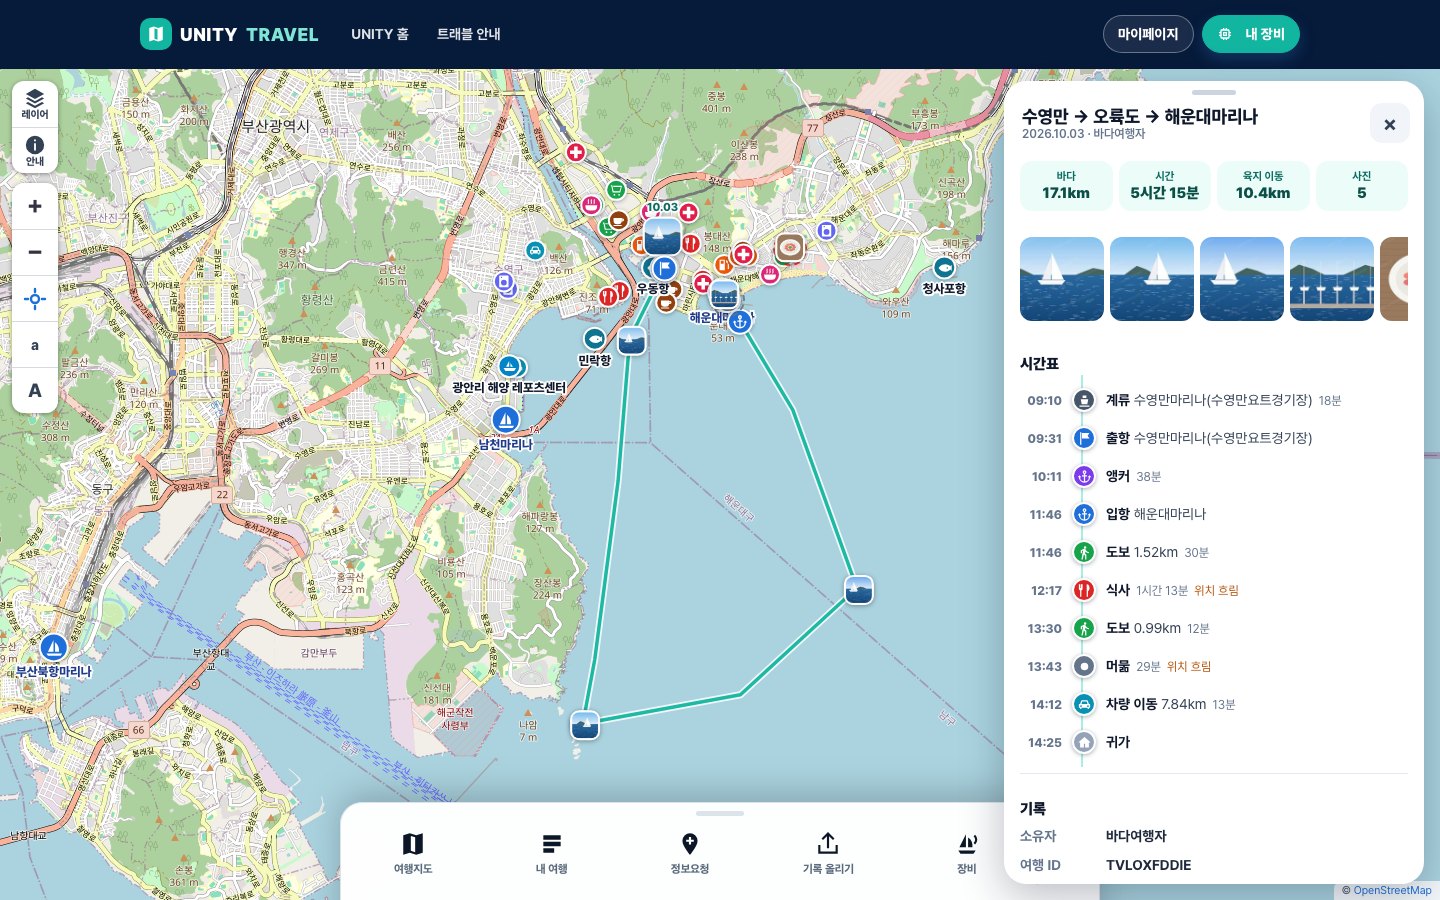Zoom in with the plus button
This screenshot has width=1440, height=900.
click(x=35, y=206)
